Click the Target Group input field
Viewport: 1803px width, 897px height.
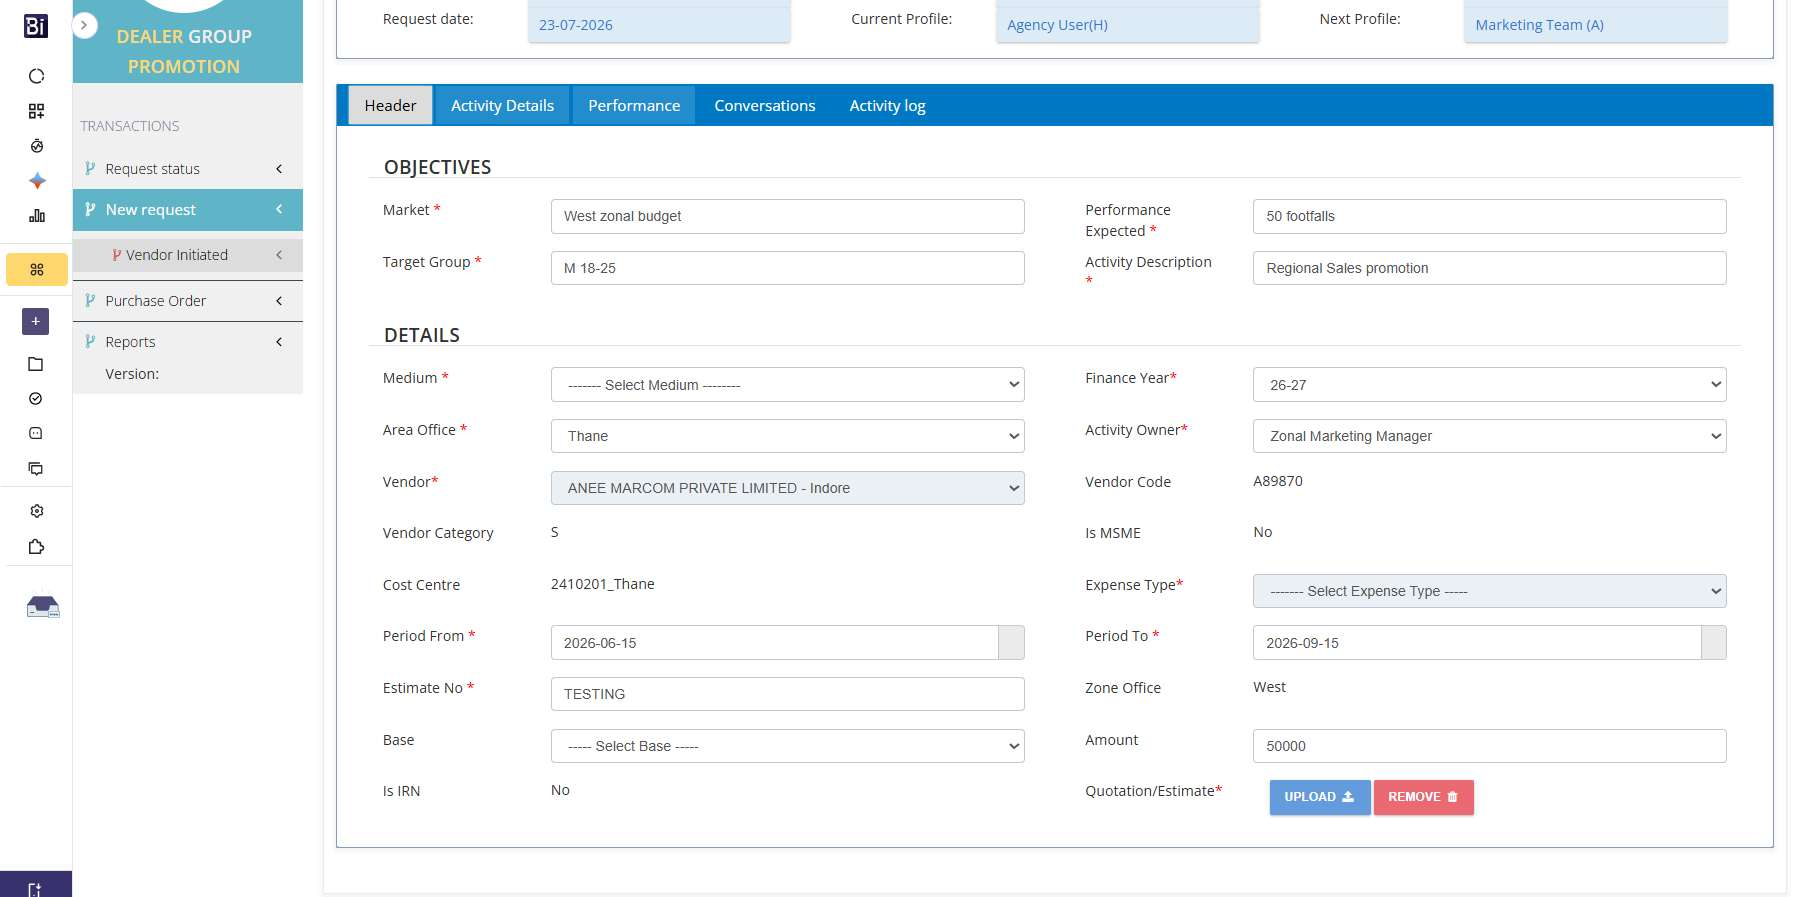click(787, 268)
